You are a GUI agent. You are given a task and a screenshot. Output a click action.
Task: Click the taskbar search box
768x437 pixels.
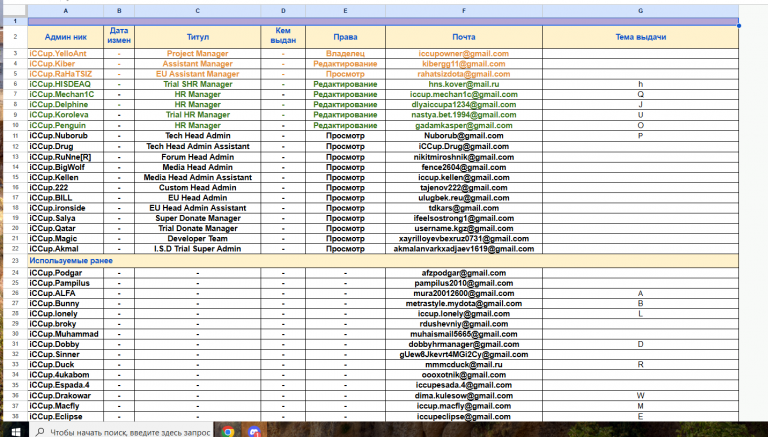pyautogui.click(x=122, y=432)
